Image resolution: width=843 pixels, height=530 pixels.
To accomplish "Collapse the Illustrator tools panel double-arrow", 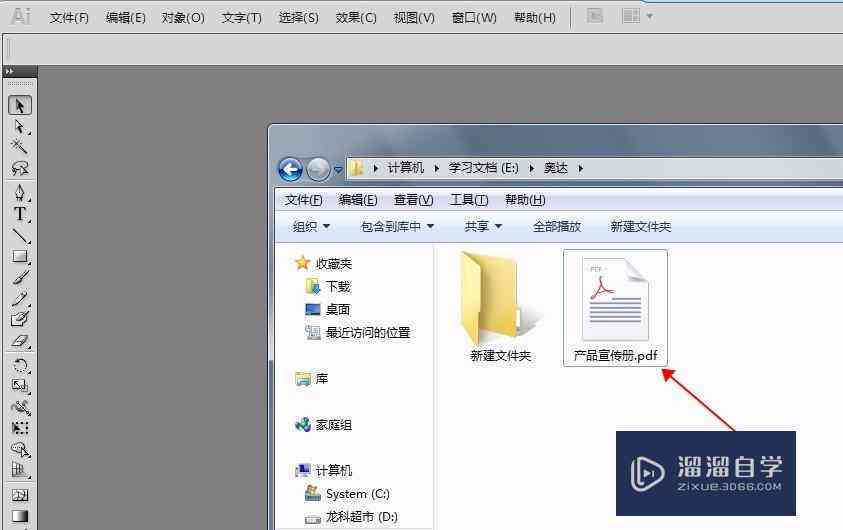I will pos(9,71).
